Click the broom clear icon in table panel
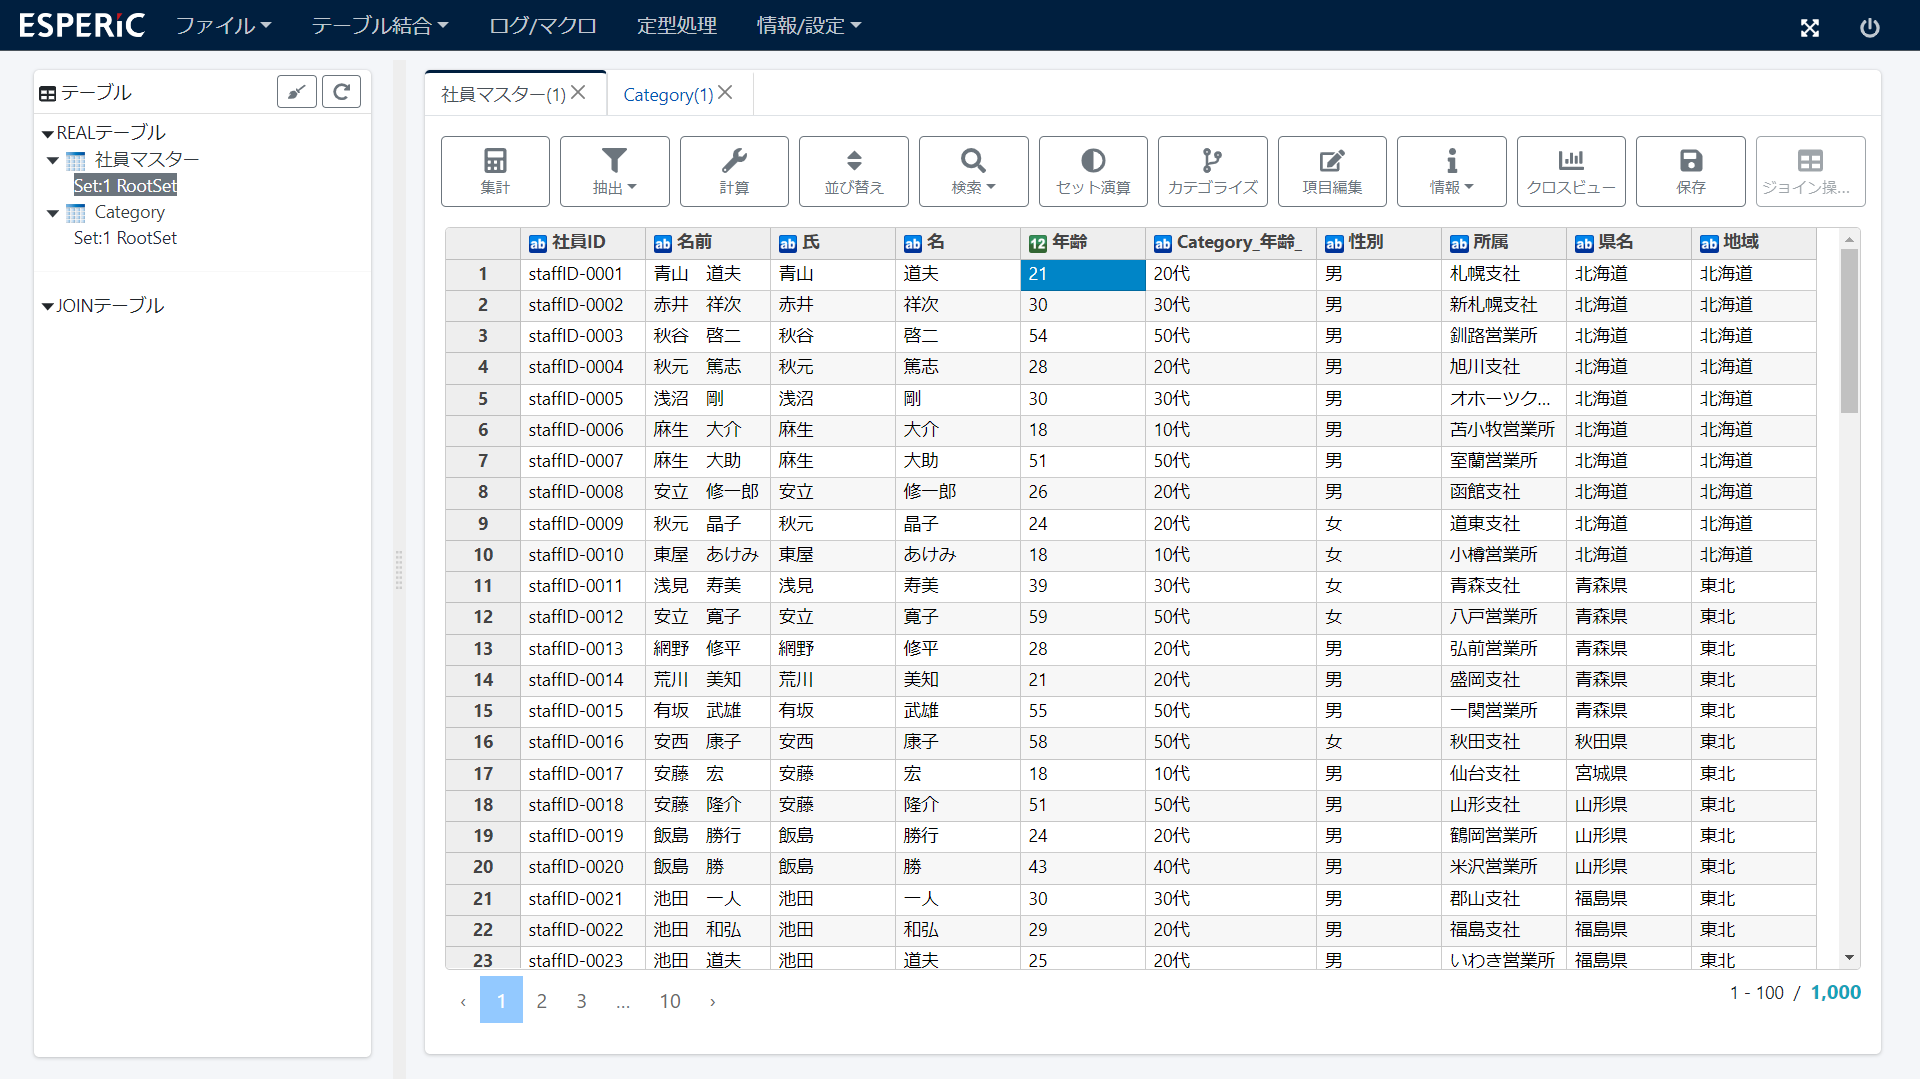 [297, 92]
